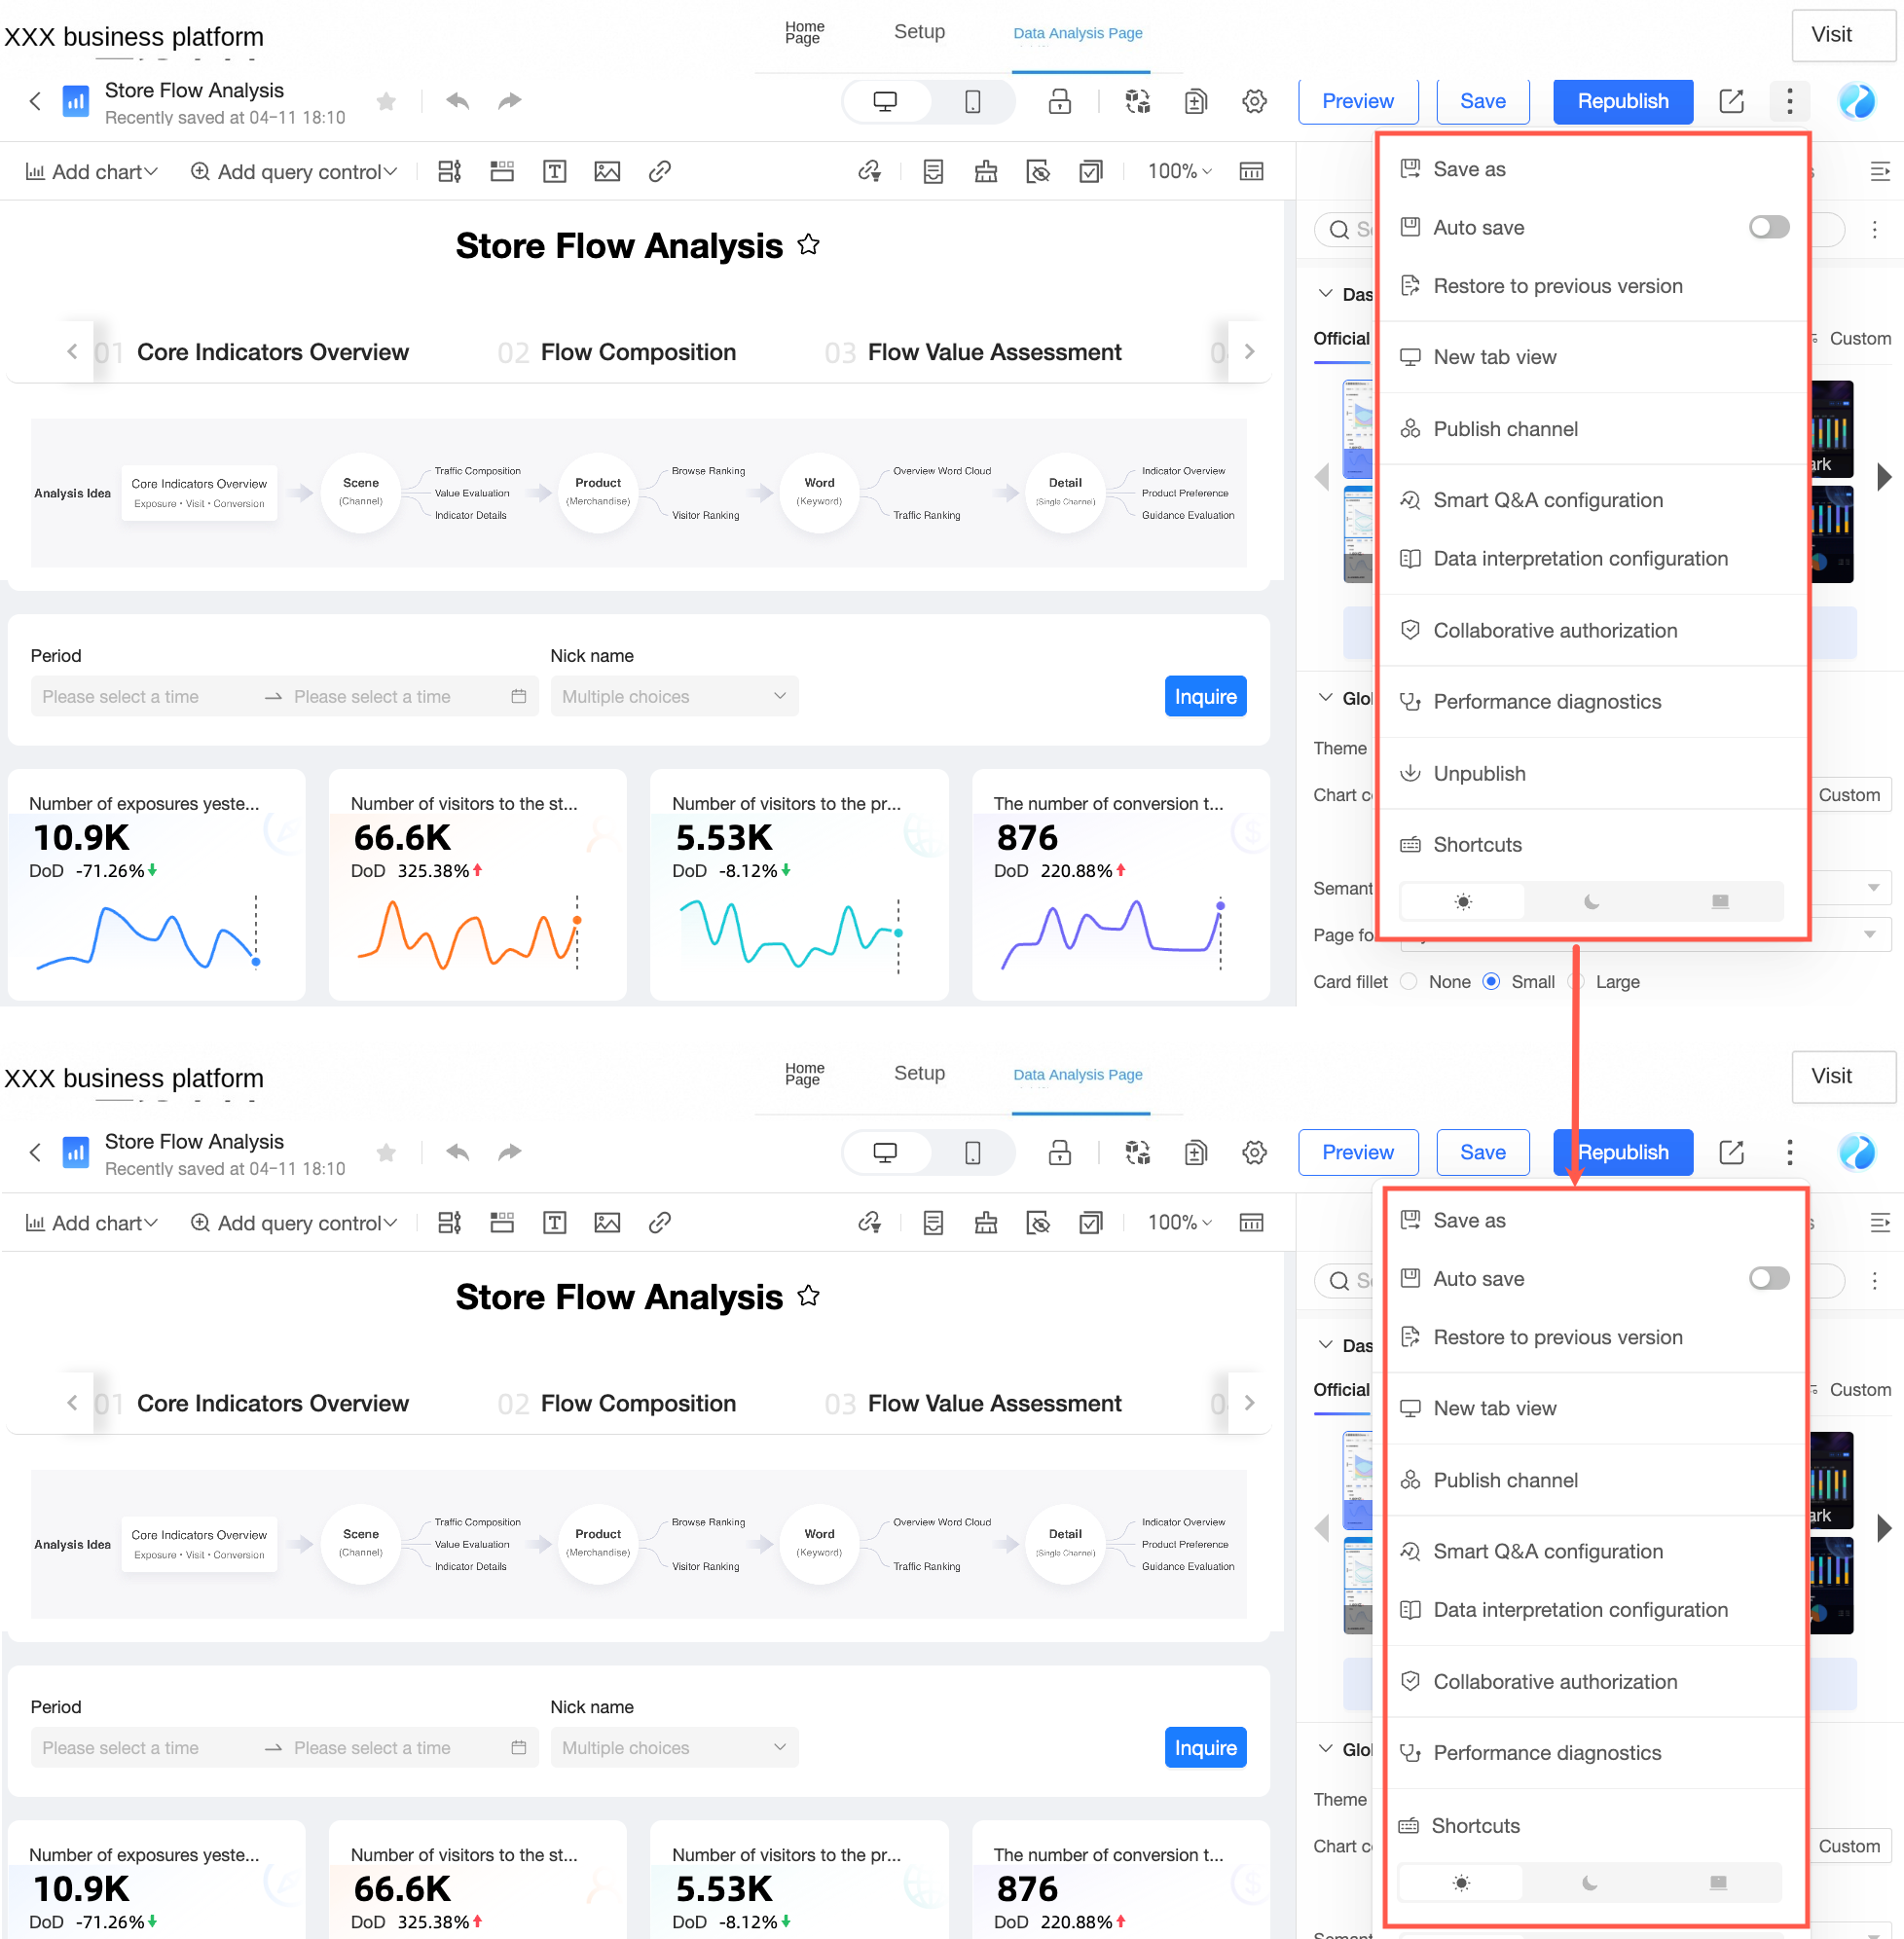Click the share export icon beside lower Republish
1904x1939 pixels.
coord(1731,1152)
